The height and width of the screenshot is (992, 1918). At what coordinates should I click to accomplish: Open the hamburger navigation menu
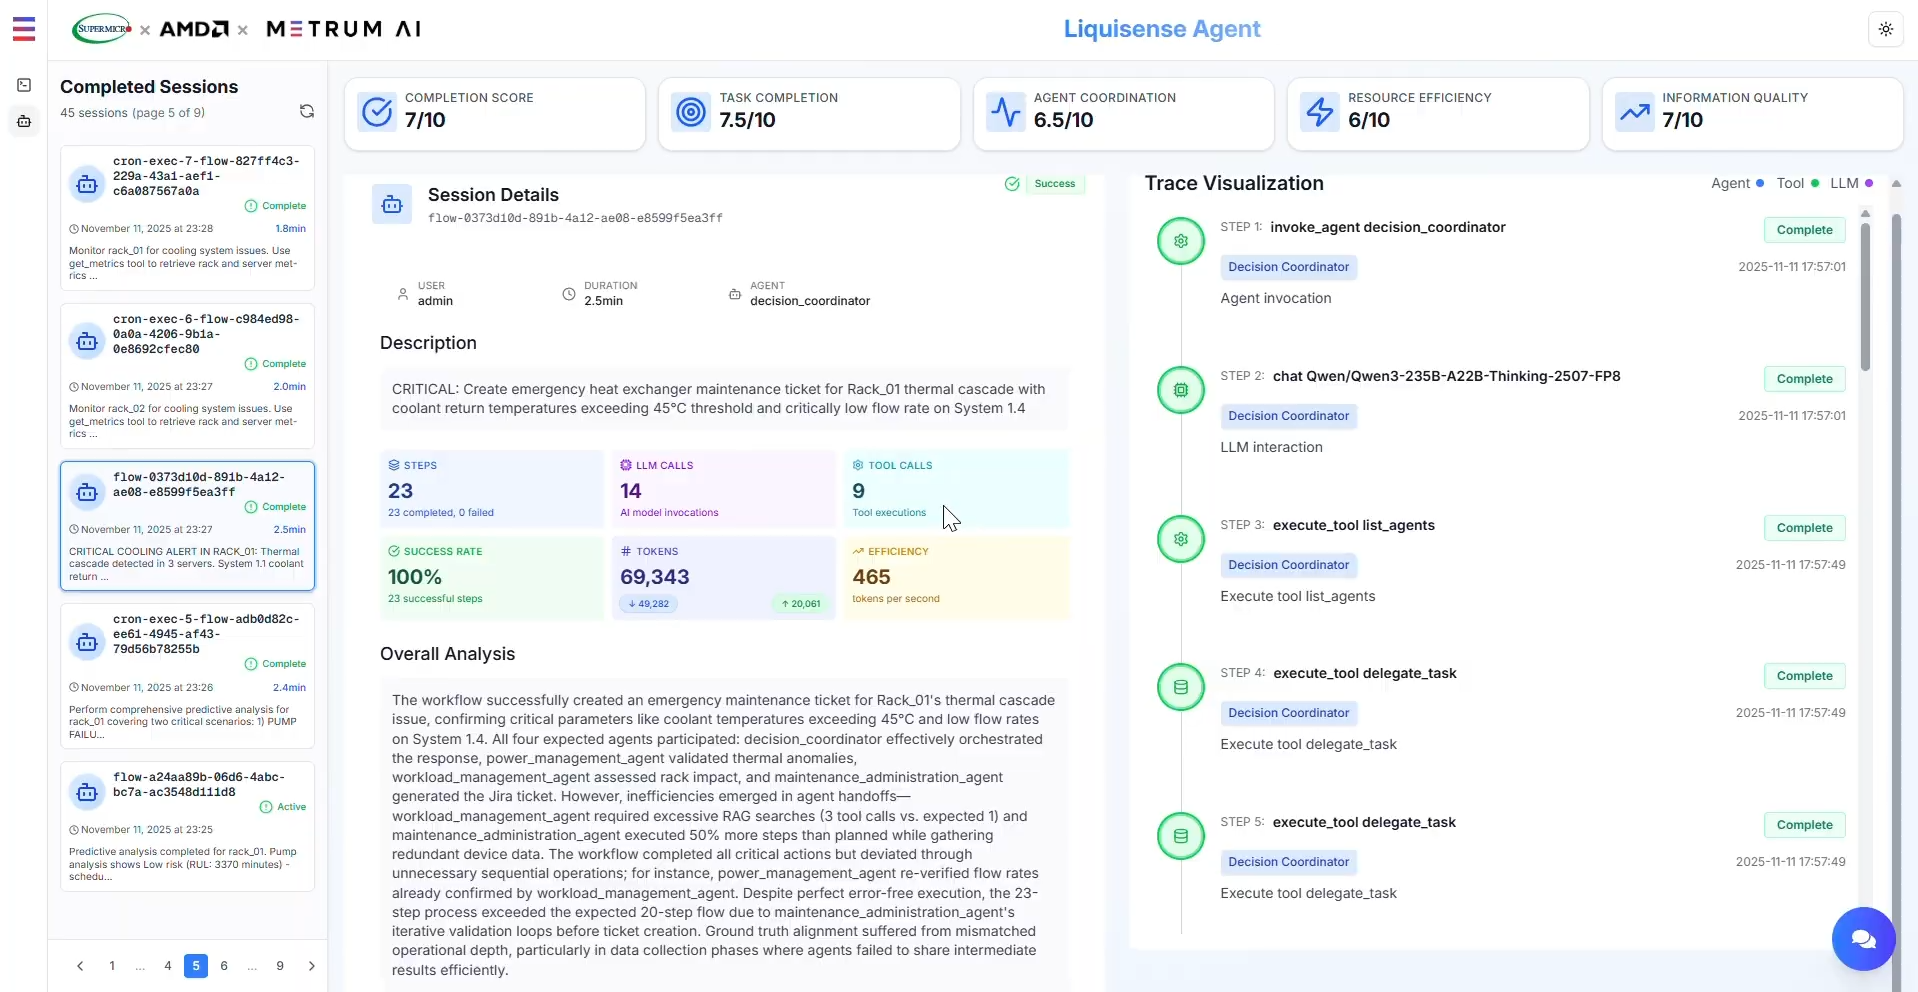23,29
